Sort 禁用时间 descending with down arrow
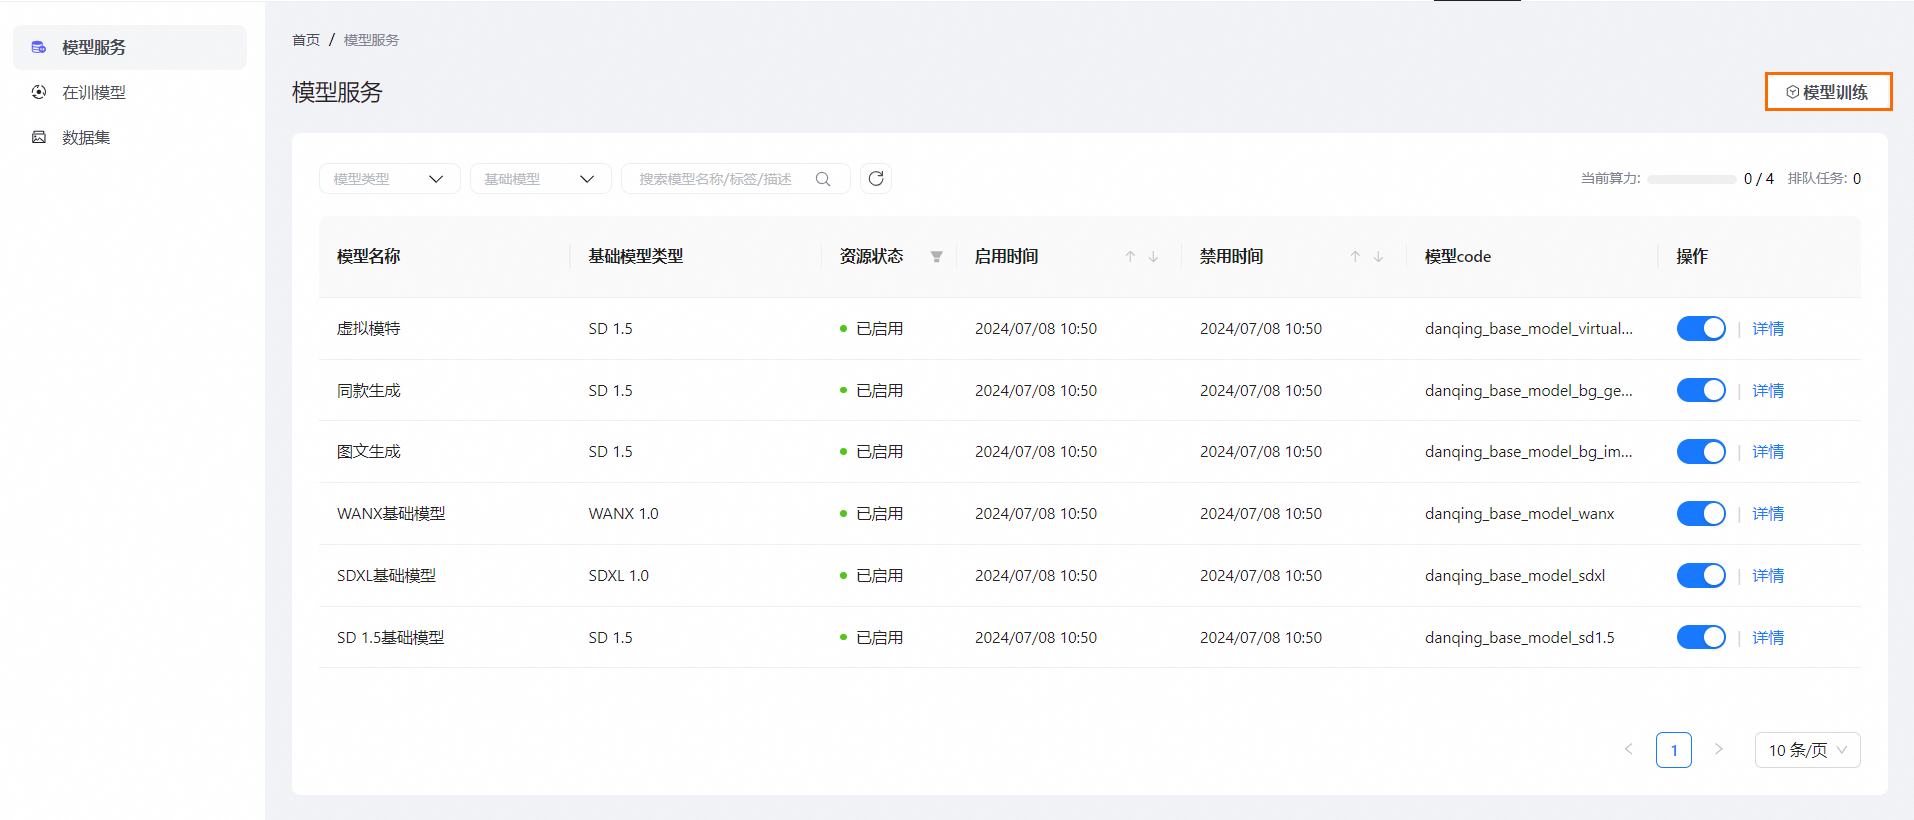The height and width of the screenshot is (820, 1914). click(1378, 257)
